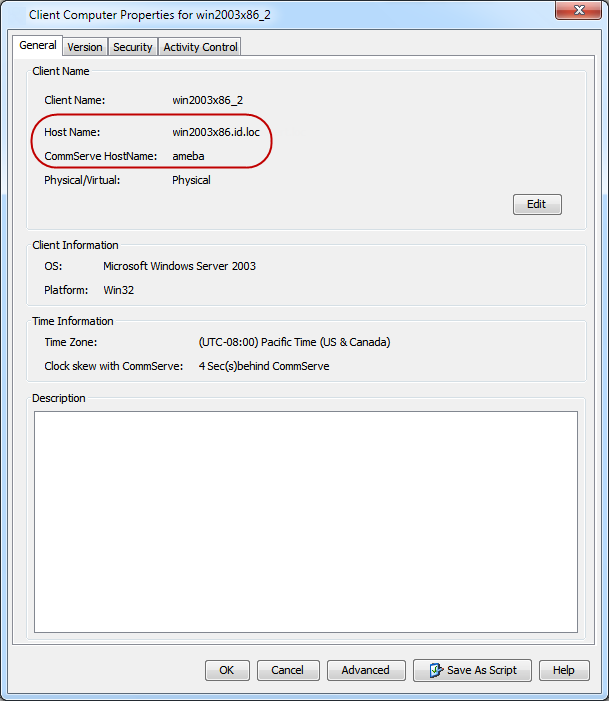The image size is (609, 701).
Task: Click the Pacific Time zone value
Action: tap(294, 342)
